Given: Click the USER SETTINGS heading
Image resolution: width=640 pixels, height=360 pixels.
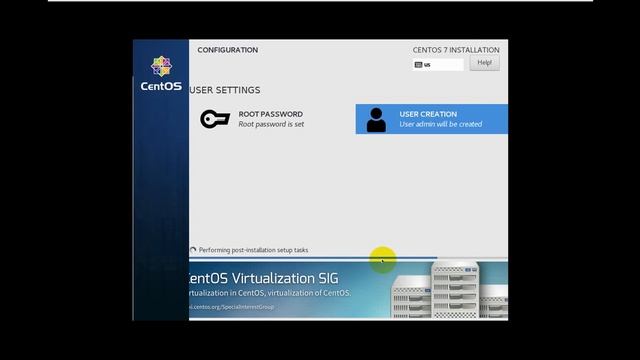Looking at the screenshot, I should 225,90.
